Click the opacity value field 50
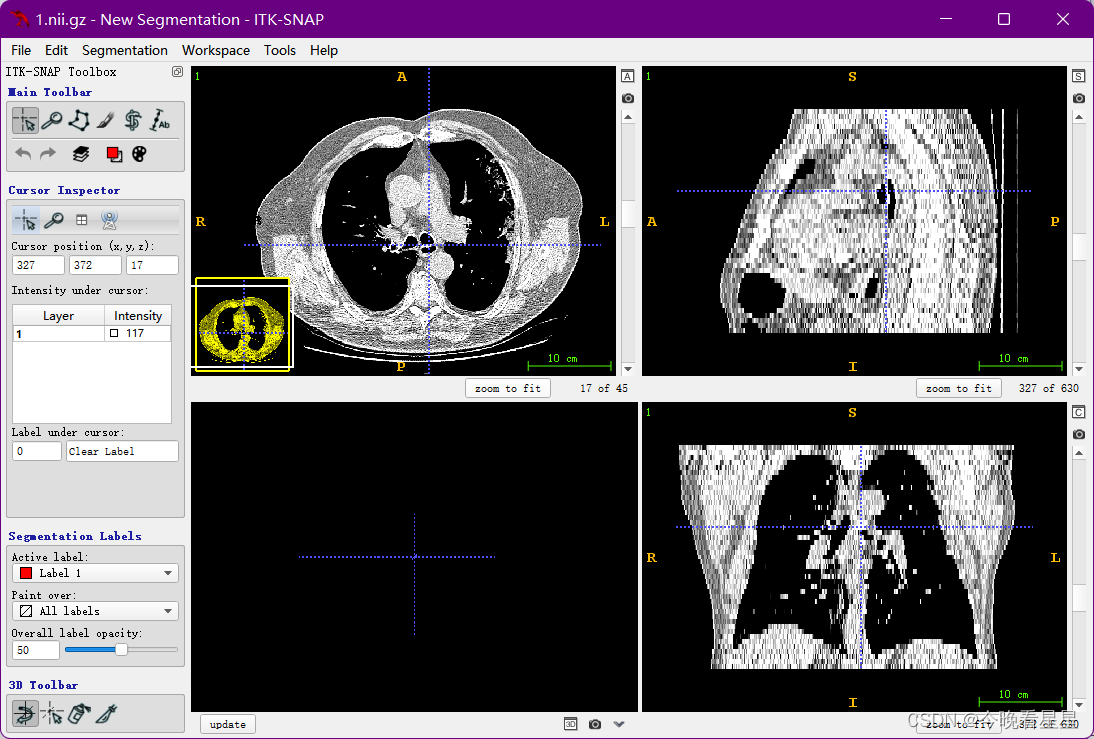The height and width of the screenshot is (739, 1094). point(36,650)
